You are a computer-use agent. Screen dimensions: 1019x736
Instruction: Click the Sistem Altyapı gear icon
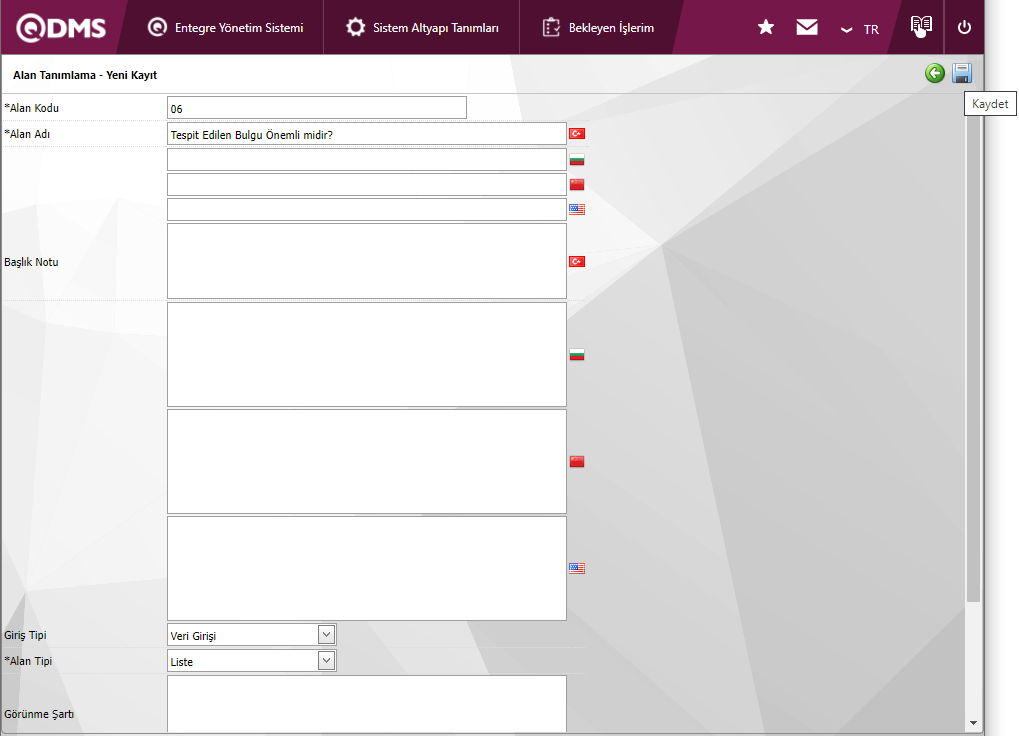tap(355, 27)
